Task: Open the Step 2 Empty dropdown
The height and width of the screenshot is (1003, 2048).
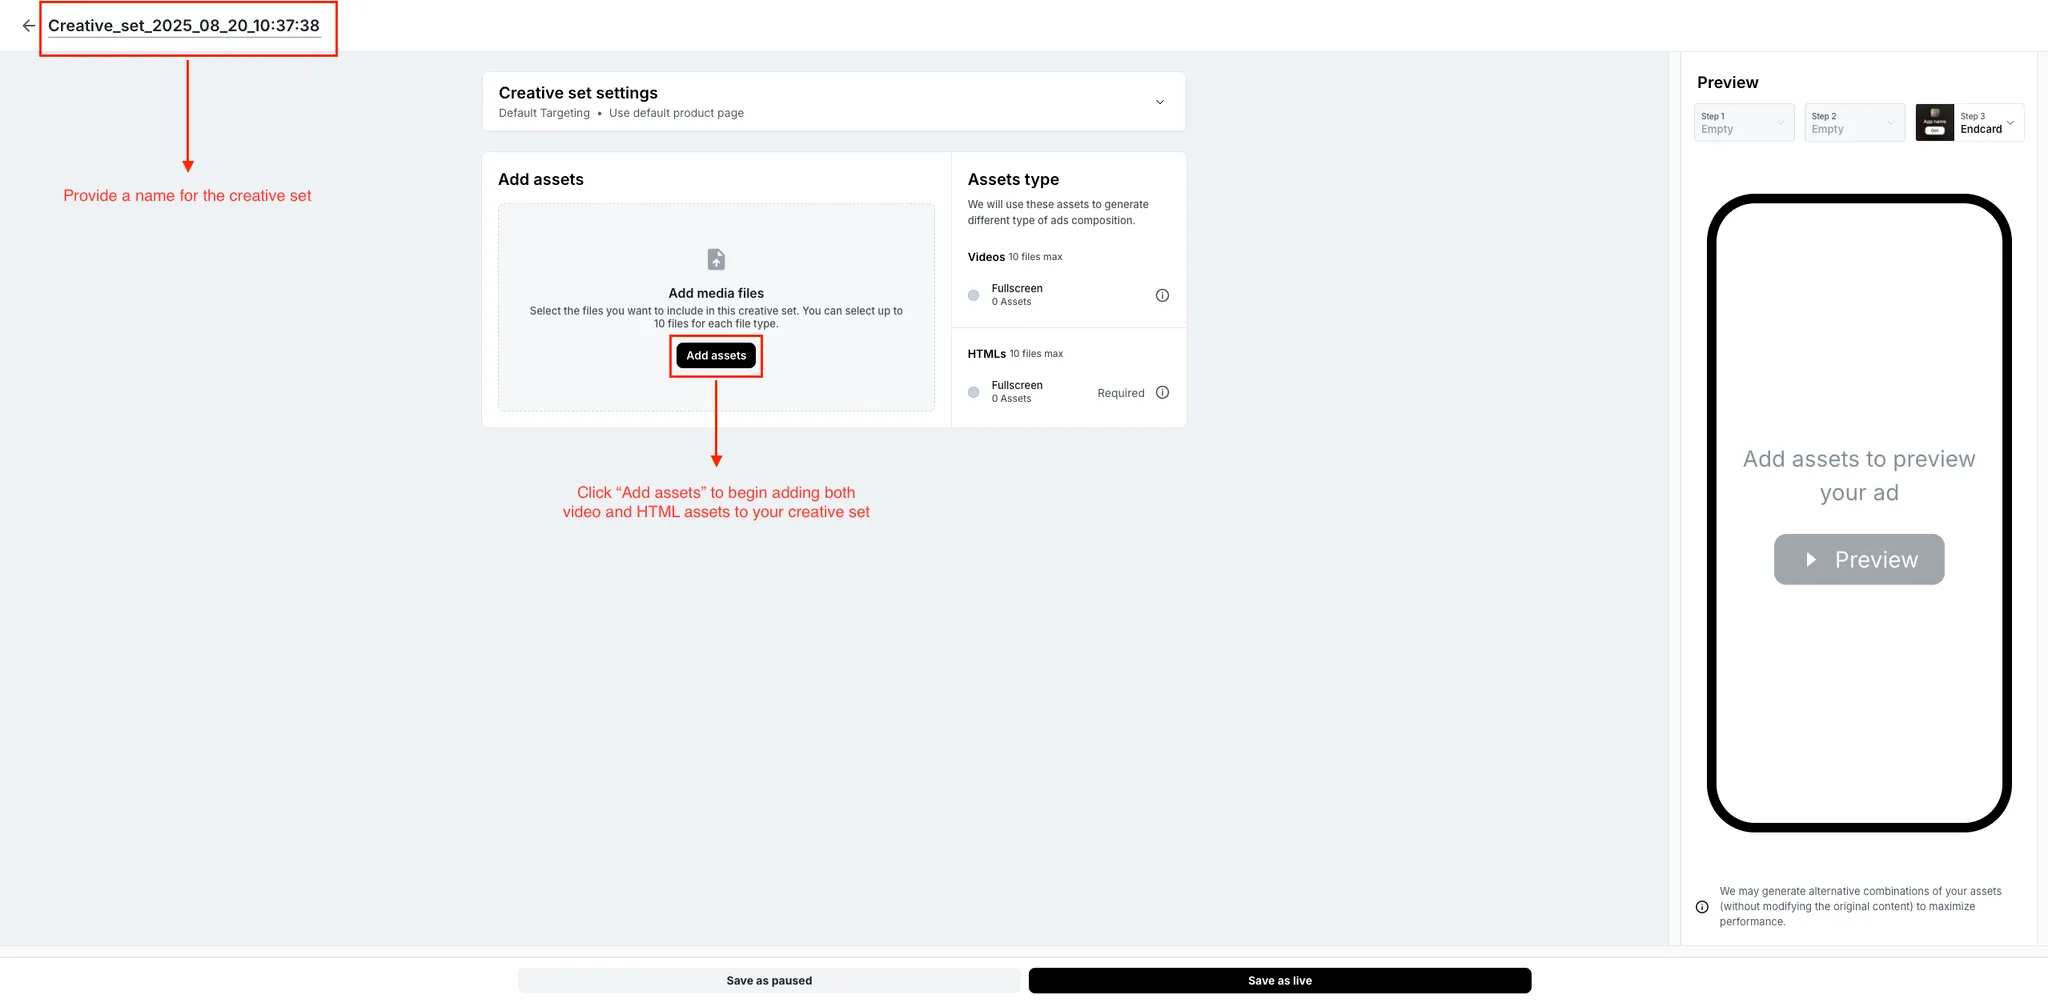Action: (x=1854, y=123)
